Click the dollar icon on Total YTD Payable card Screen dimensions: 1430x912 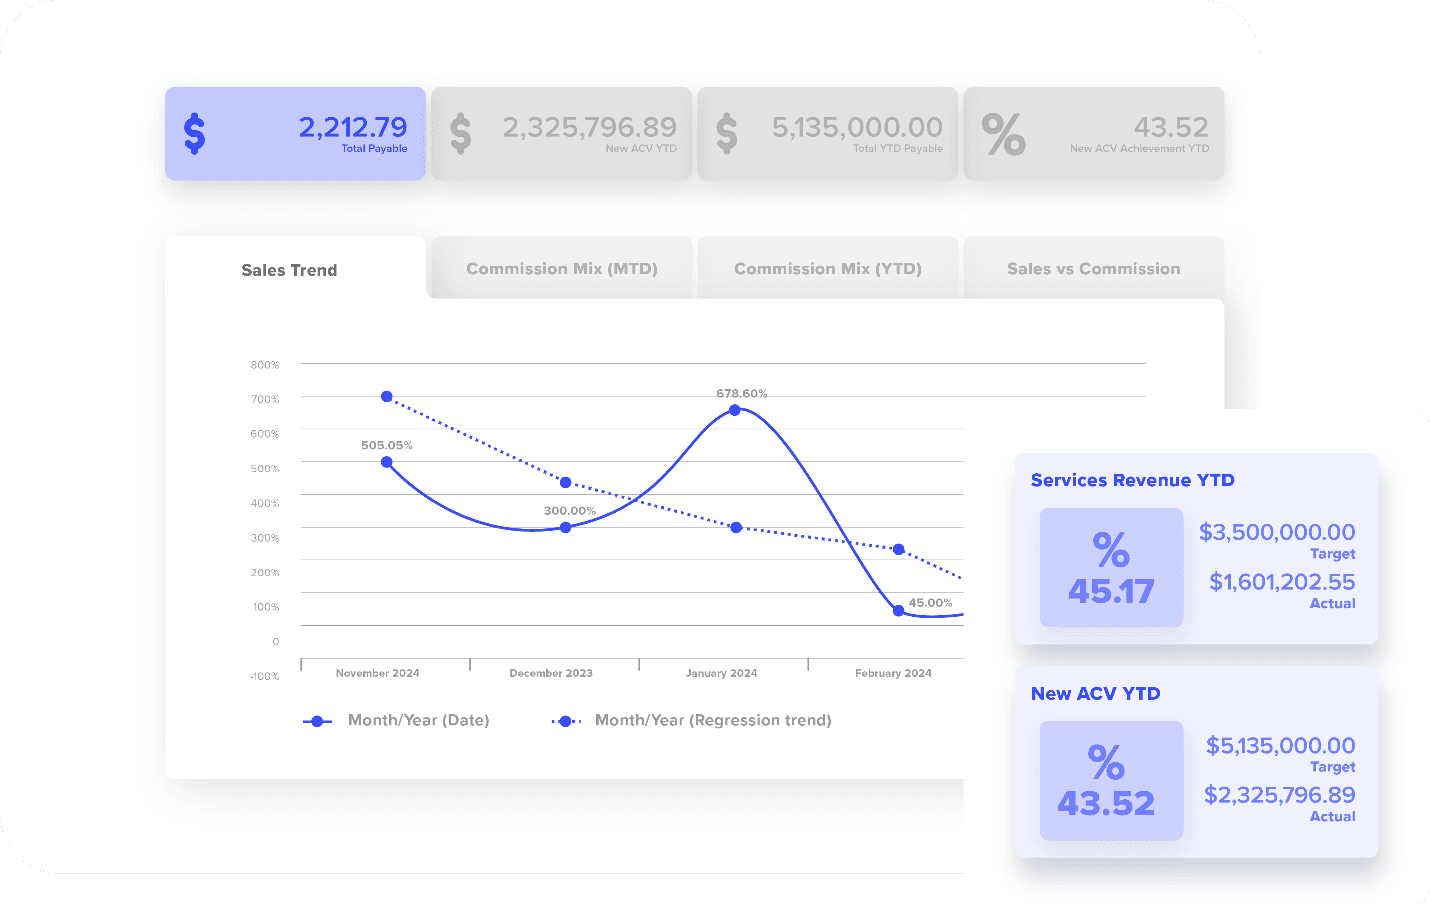click(727, 133)
